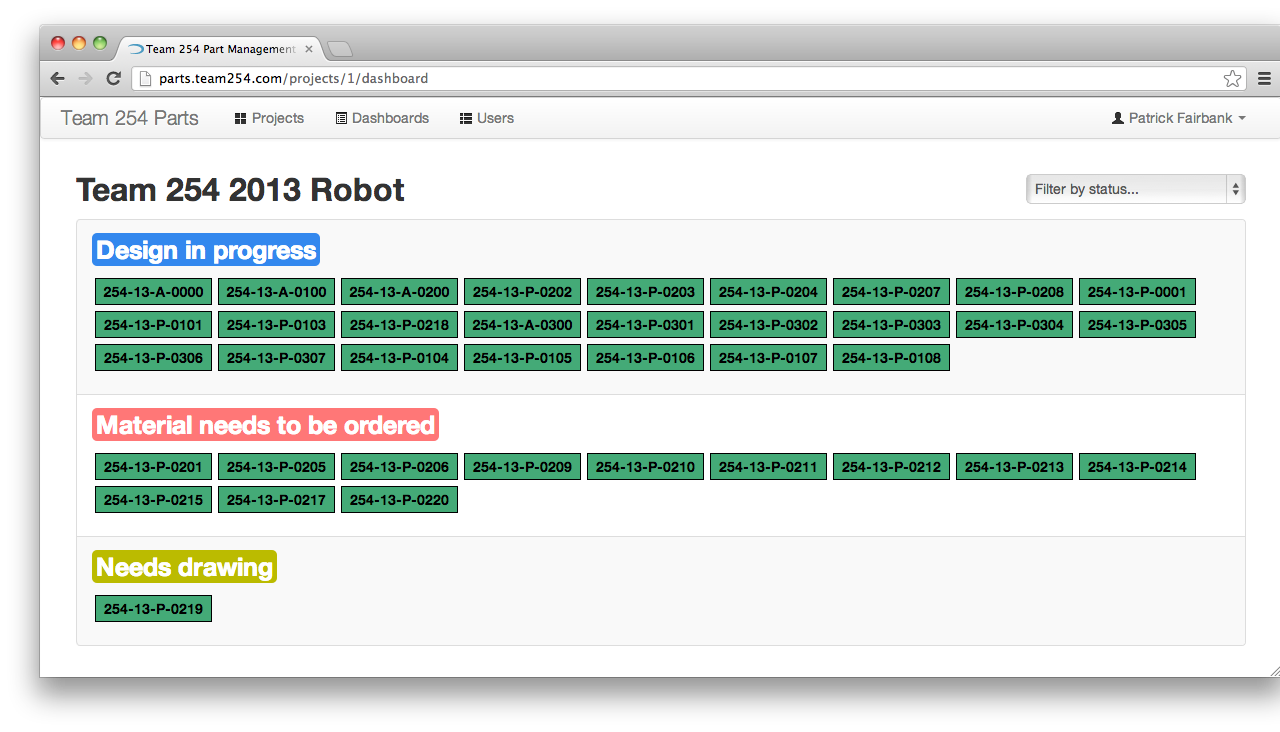Screen dimensions: 1280x732
Task: Click part 254-13-P-0303
Action: click(891, 325)
